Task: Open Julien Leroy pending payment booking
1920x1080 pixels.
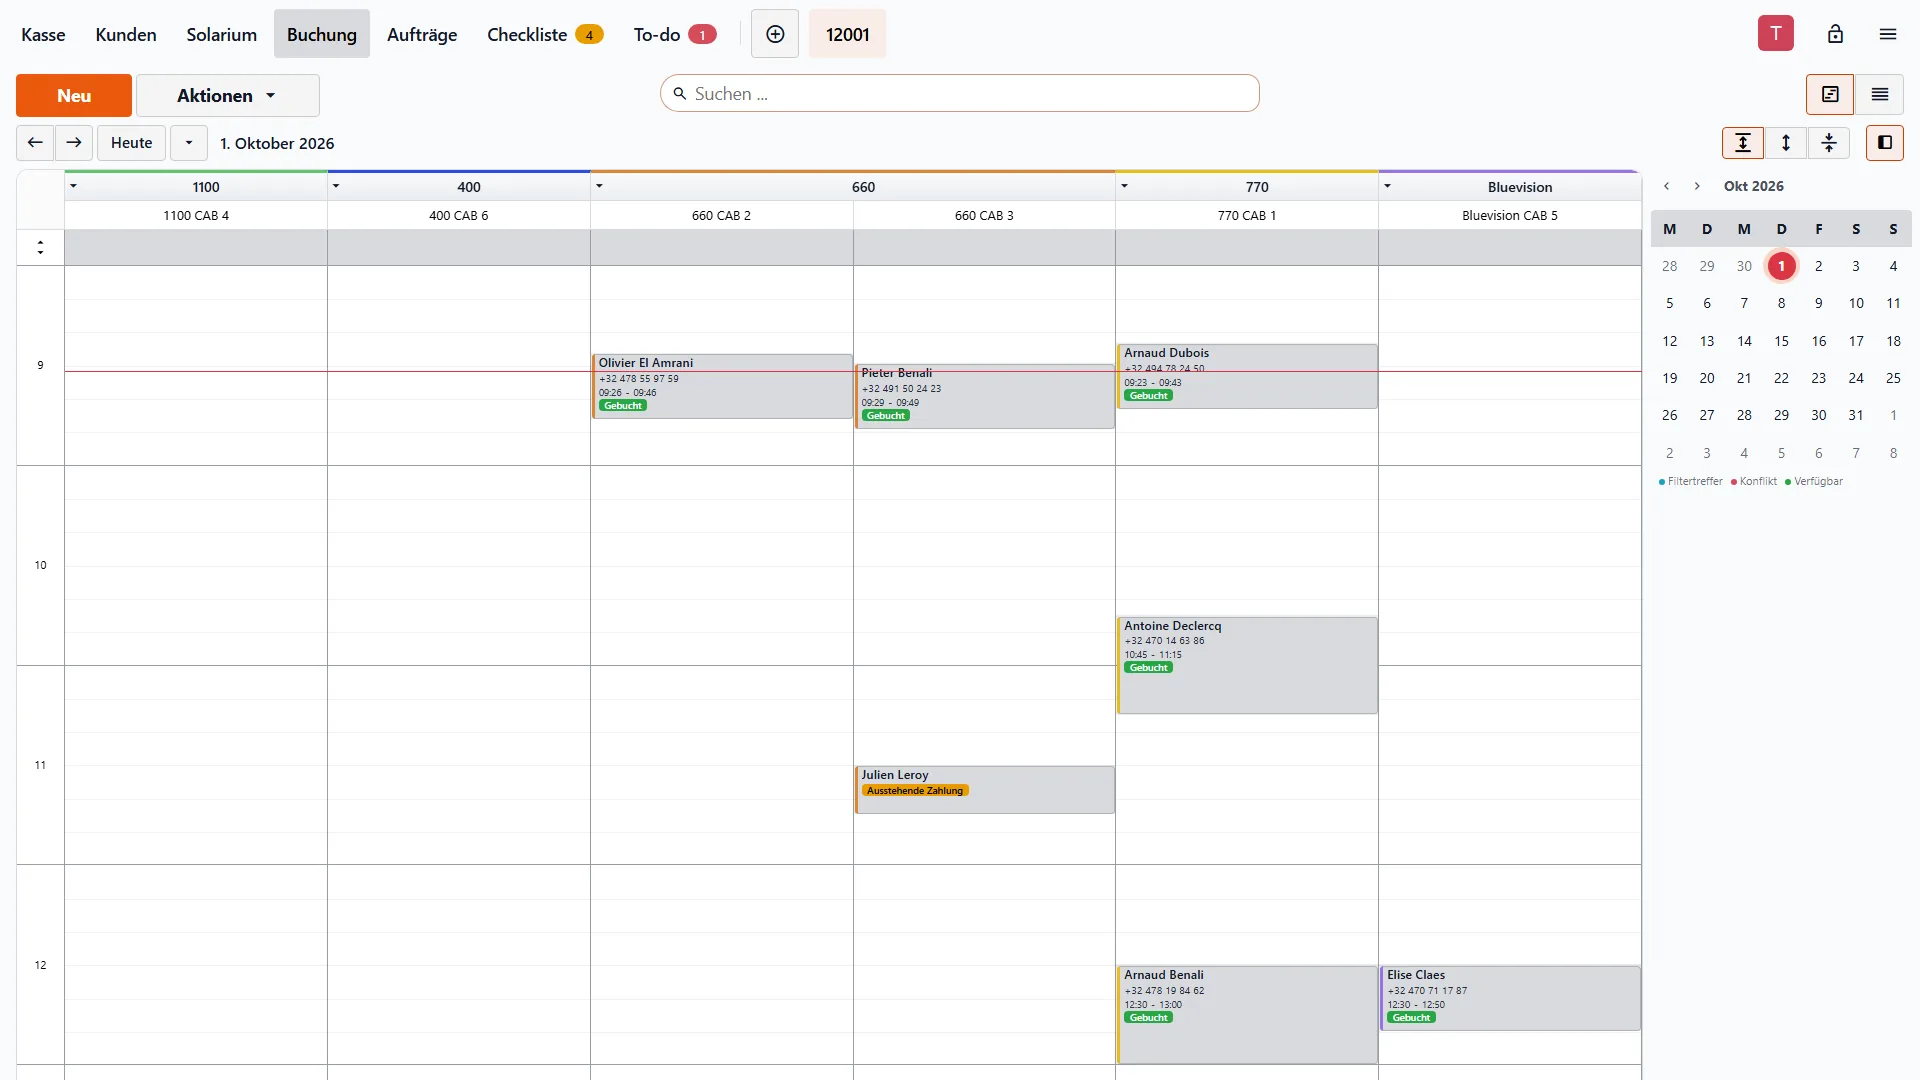Action: tap(985, 790)
